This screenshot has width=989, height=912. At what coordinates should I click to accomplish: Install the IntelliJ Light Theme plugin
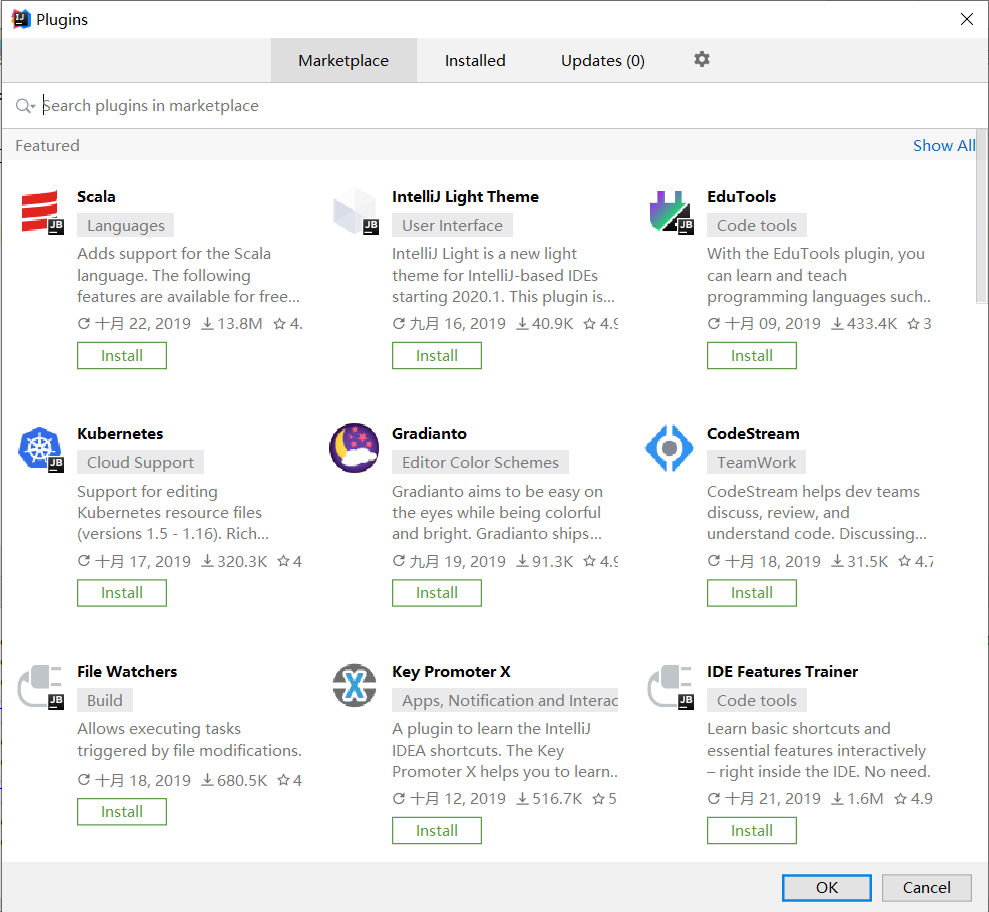pos(436,356)
